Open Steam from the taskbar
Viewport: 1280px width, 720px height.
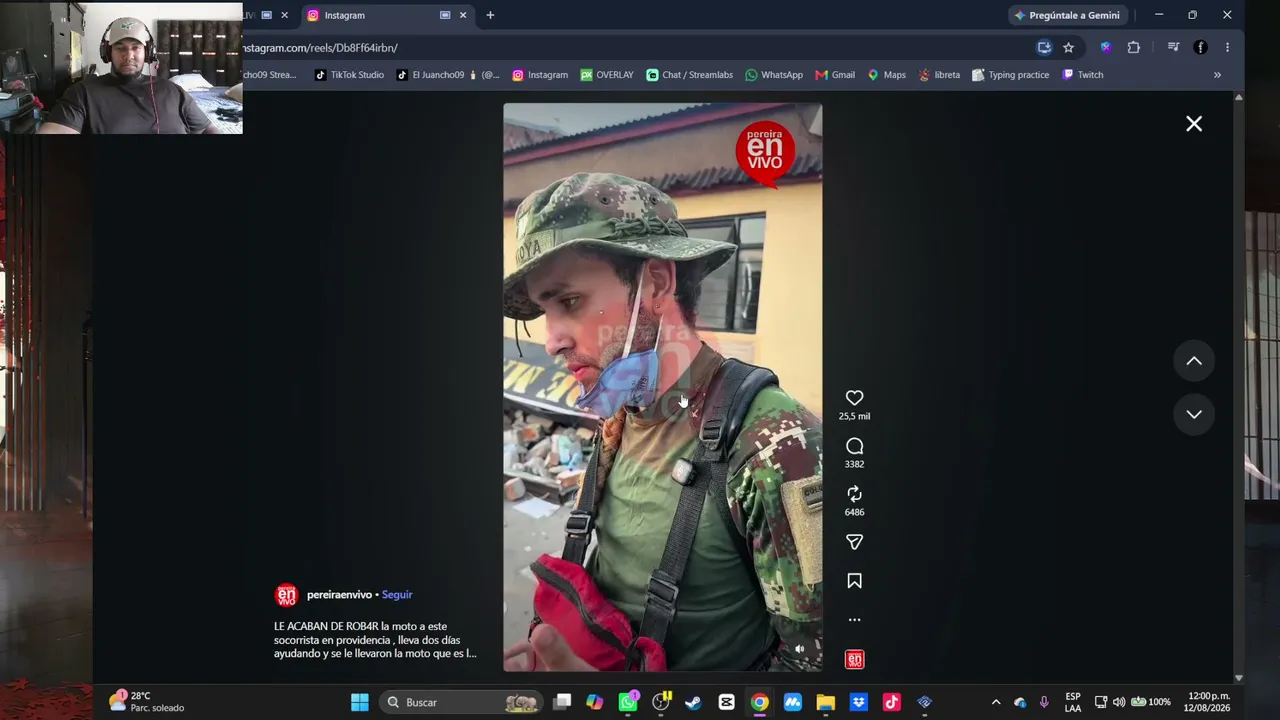pos(693,702)
